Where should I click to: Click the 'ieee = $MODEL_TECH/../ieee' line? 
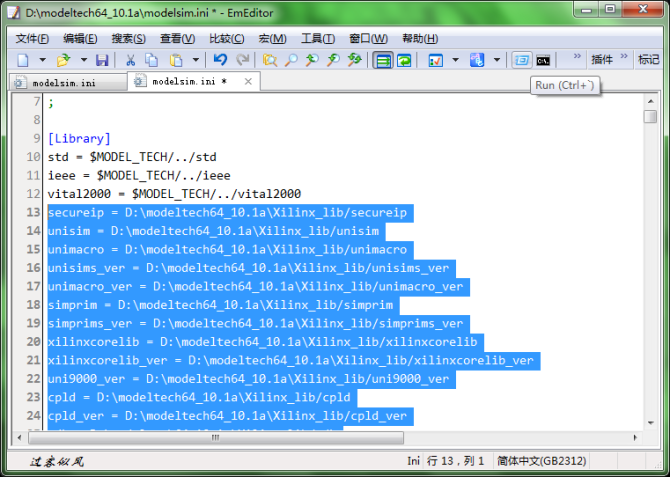[x=139, y=175]
